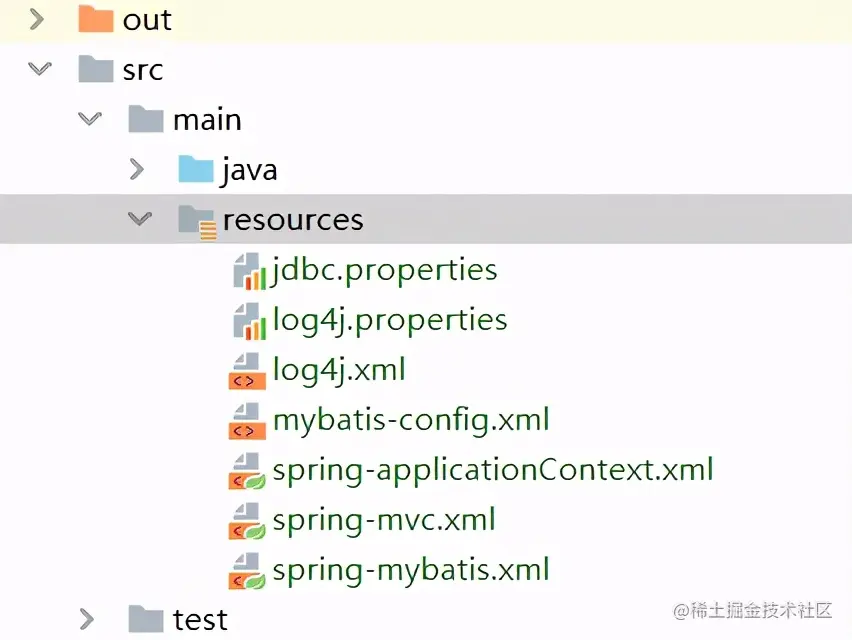The width and height of the screenshot is (852, 640).
Task: Click the orange out folder icon
Action: click(96, 19)
